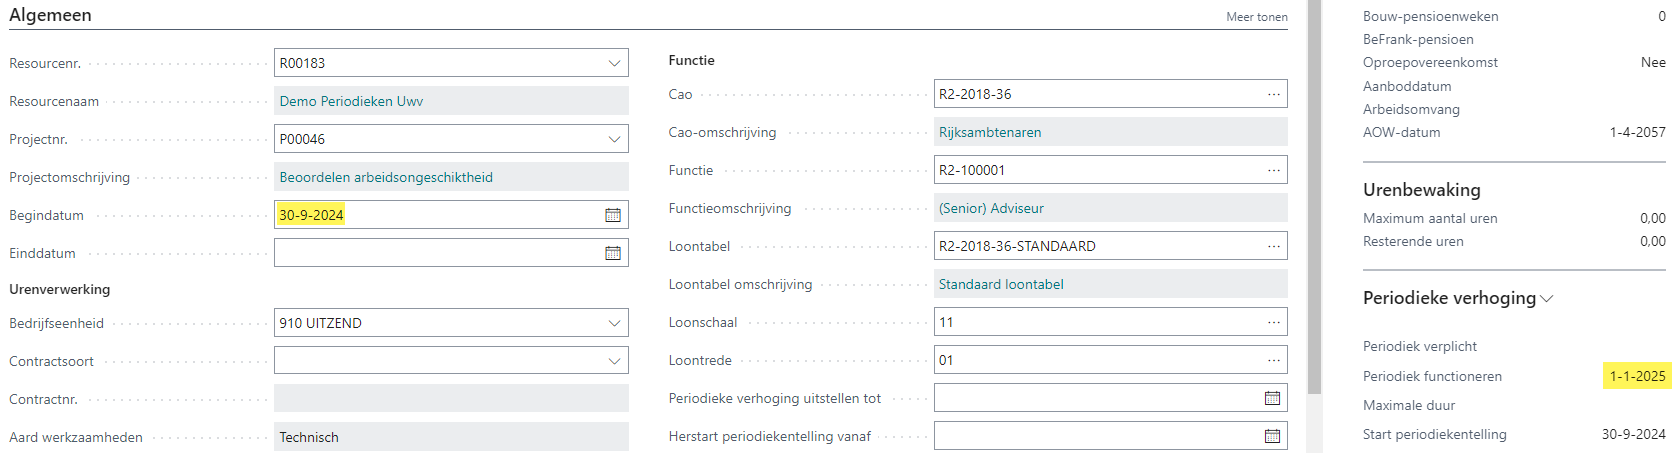The width and height of the screenshot is (1678, 453).
Task: Open the Begindatum calendar picker
Action: (x=613, y=215)
